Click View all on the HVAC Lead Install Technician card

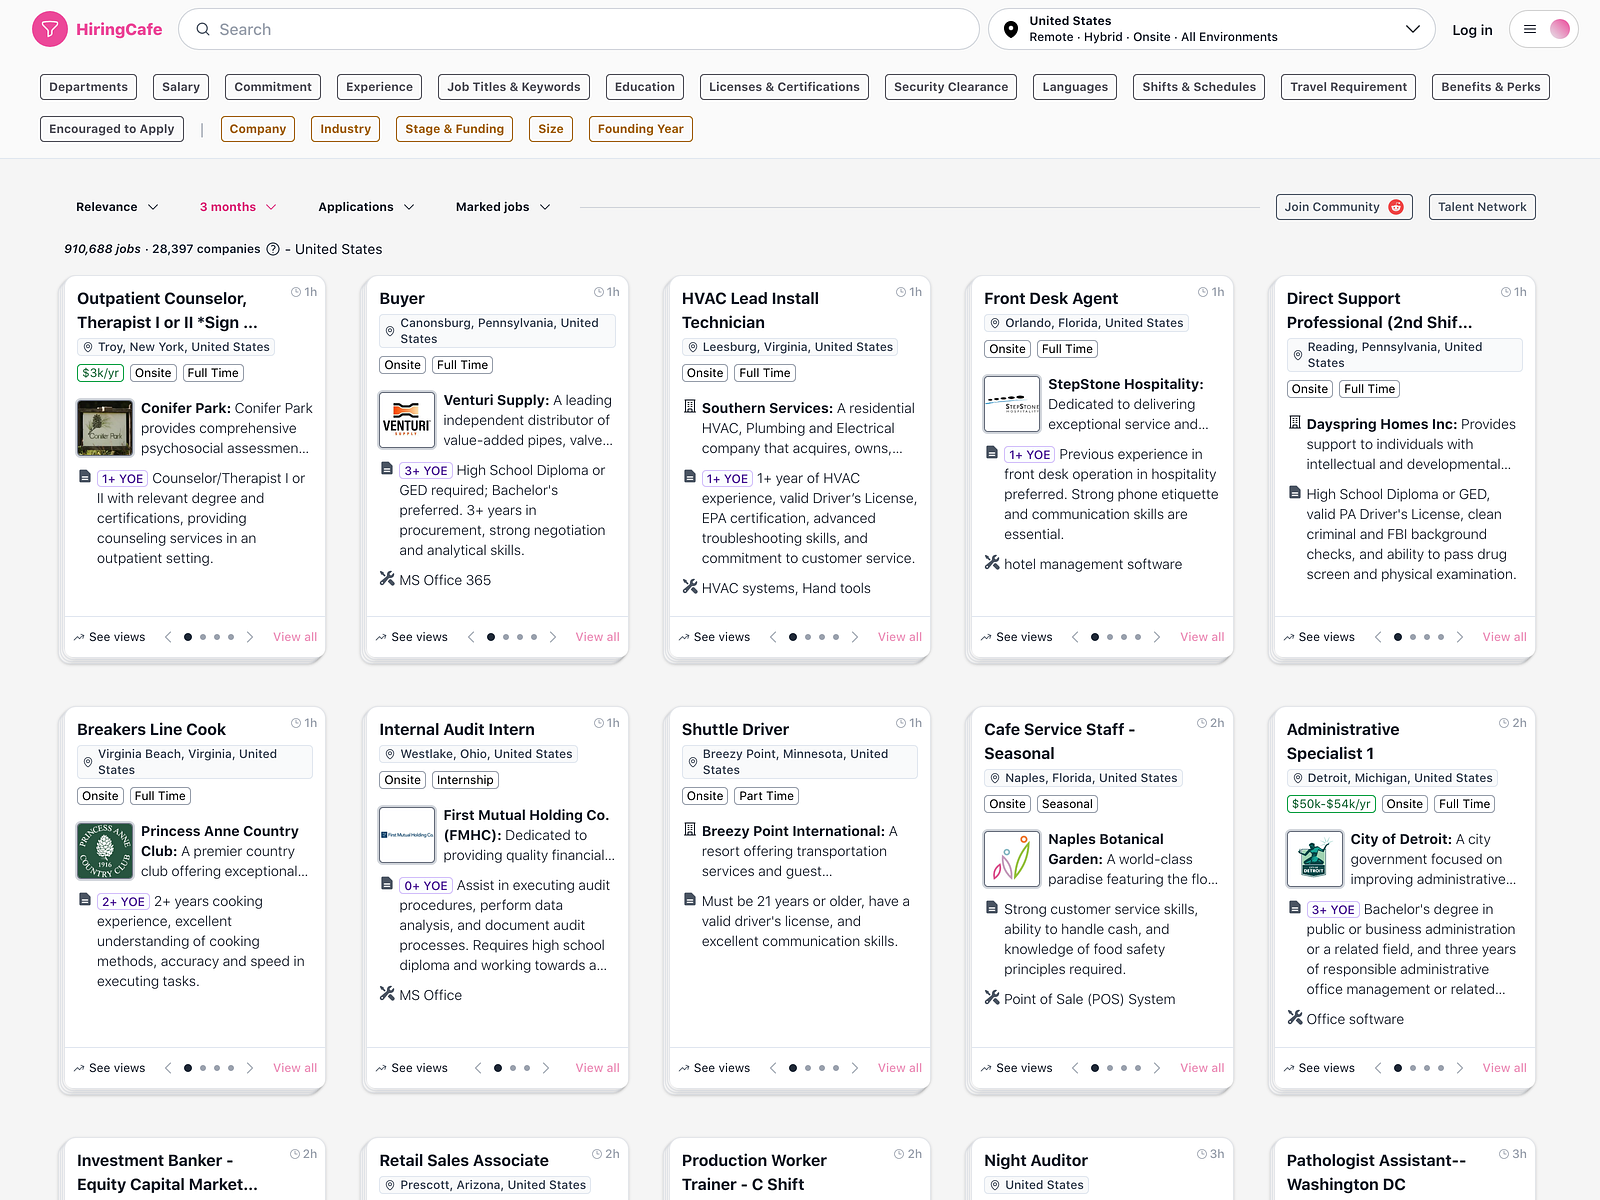899,636
